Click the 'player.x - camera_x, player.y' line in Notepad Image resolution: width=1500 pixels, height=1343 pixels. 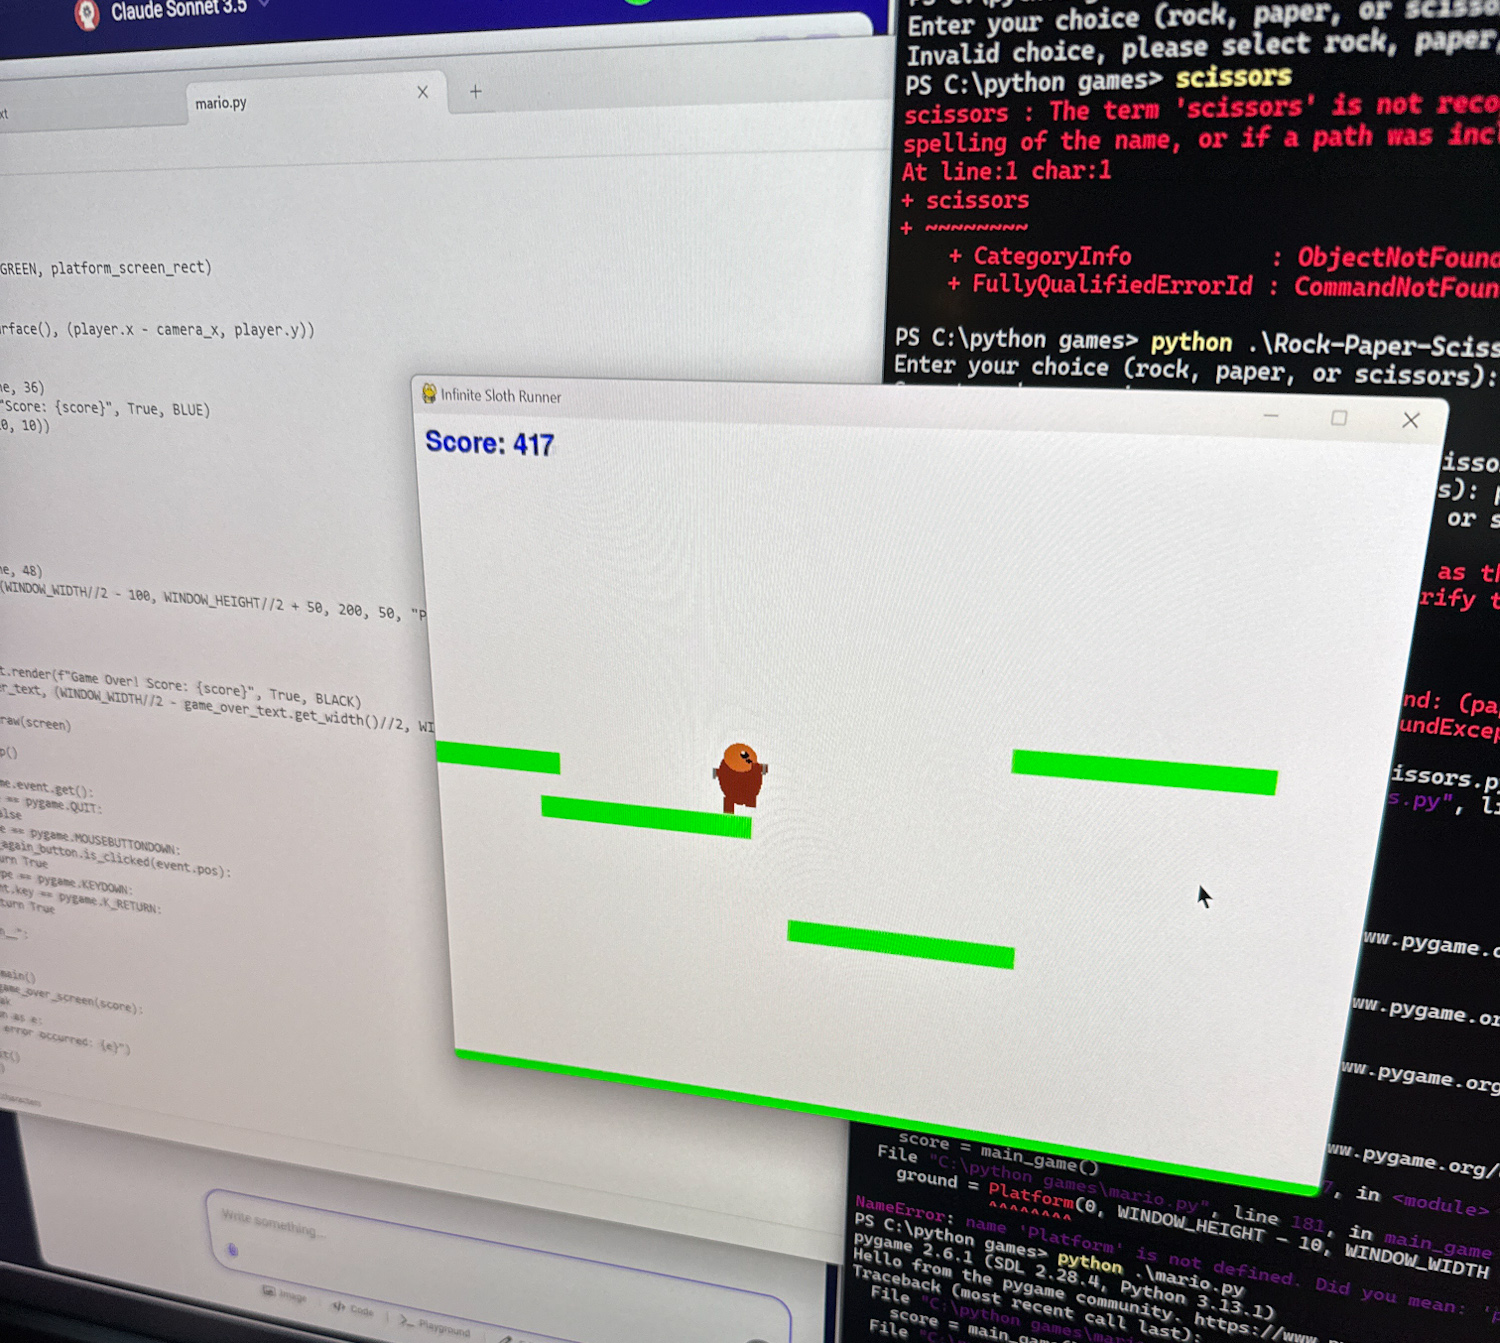tap(157, 329)
